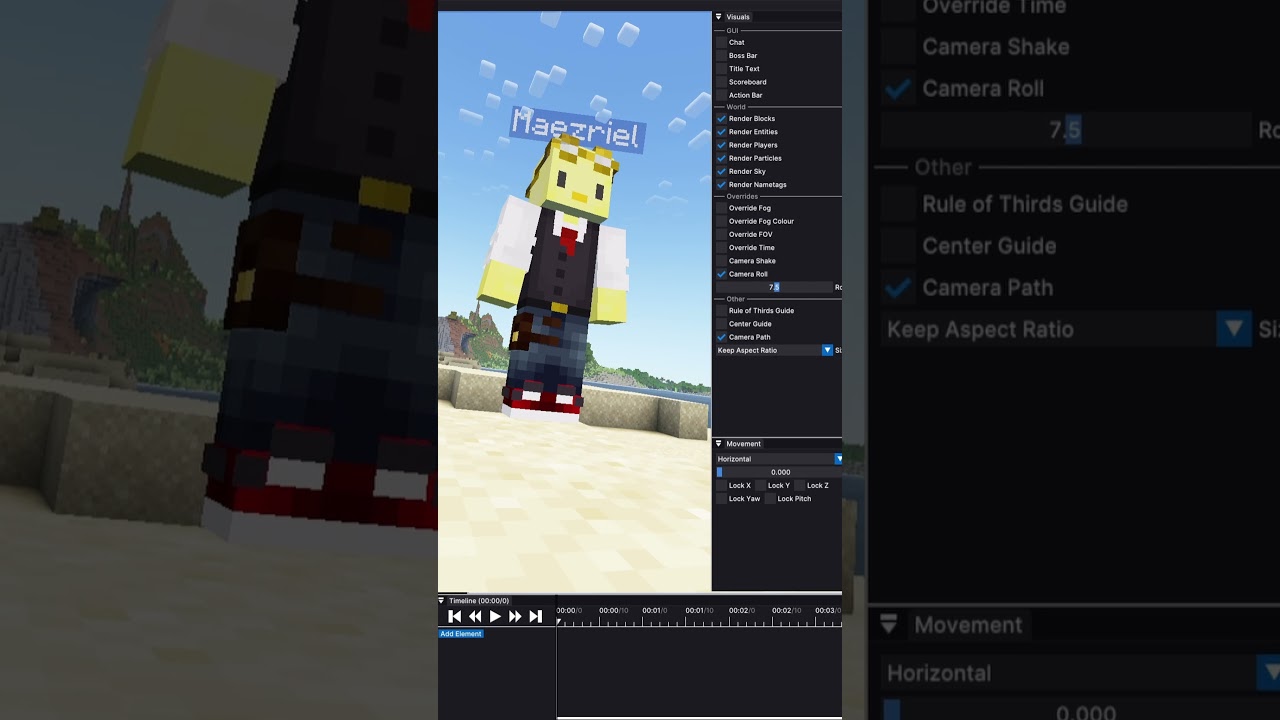Click the Add Element button
Screen dimensions: 1280x720
pyautogui.click(x=461, y=634)
